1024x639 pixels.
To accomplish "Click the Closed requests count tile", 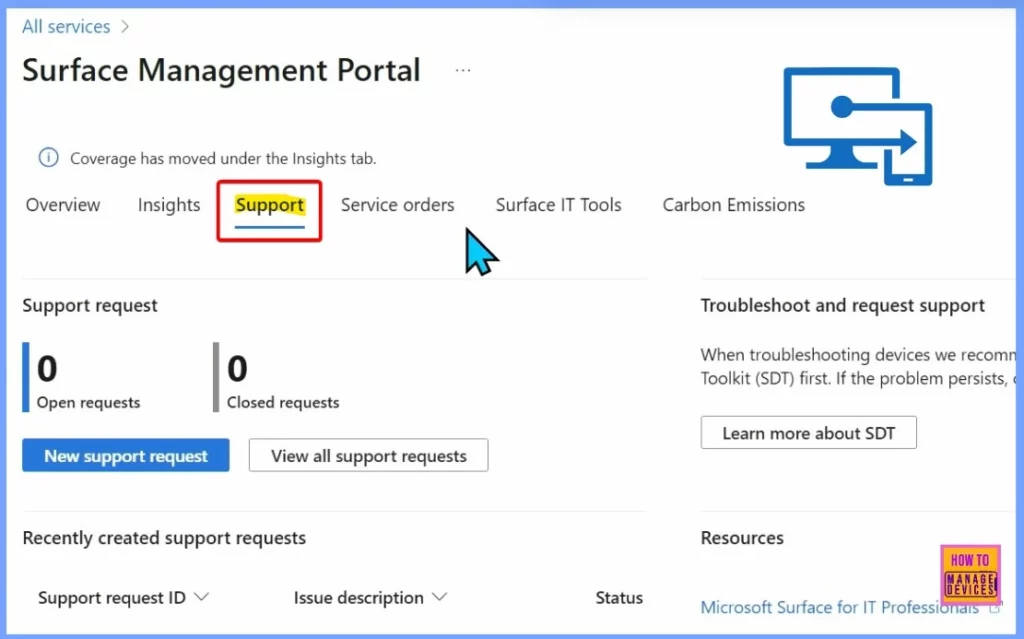I will pyautogui.click(x=277, y=378).
